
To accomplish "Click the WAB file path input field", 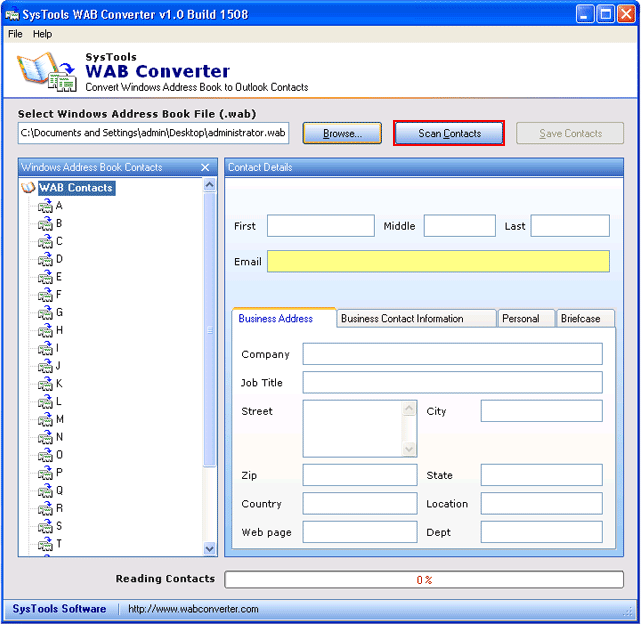I will tap(153, 133).
